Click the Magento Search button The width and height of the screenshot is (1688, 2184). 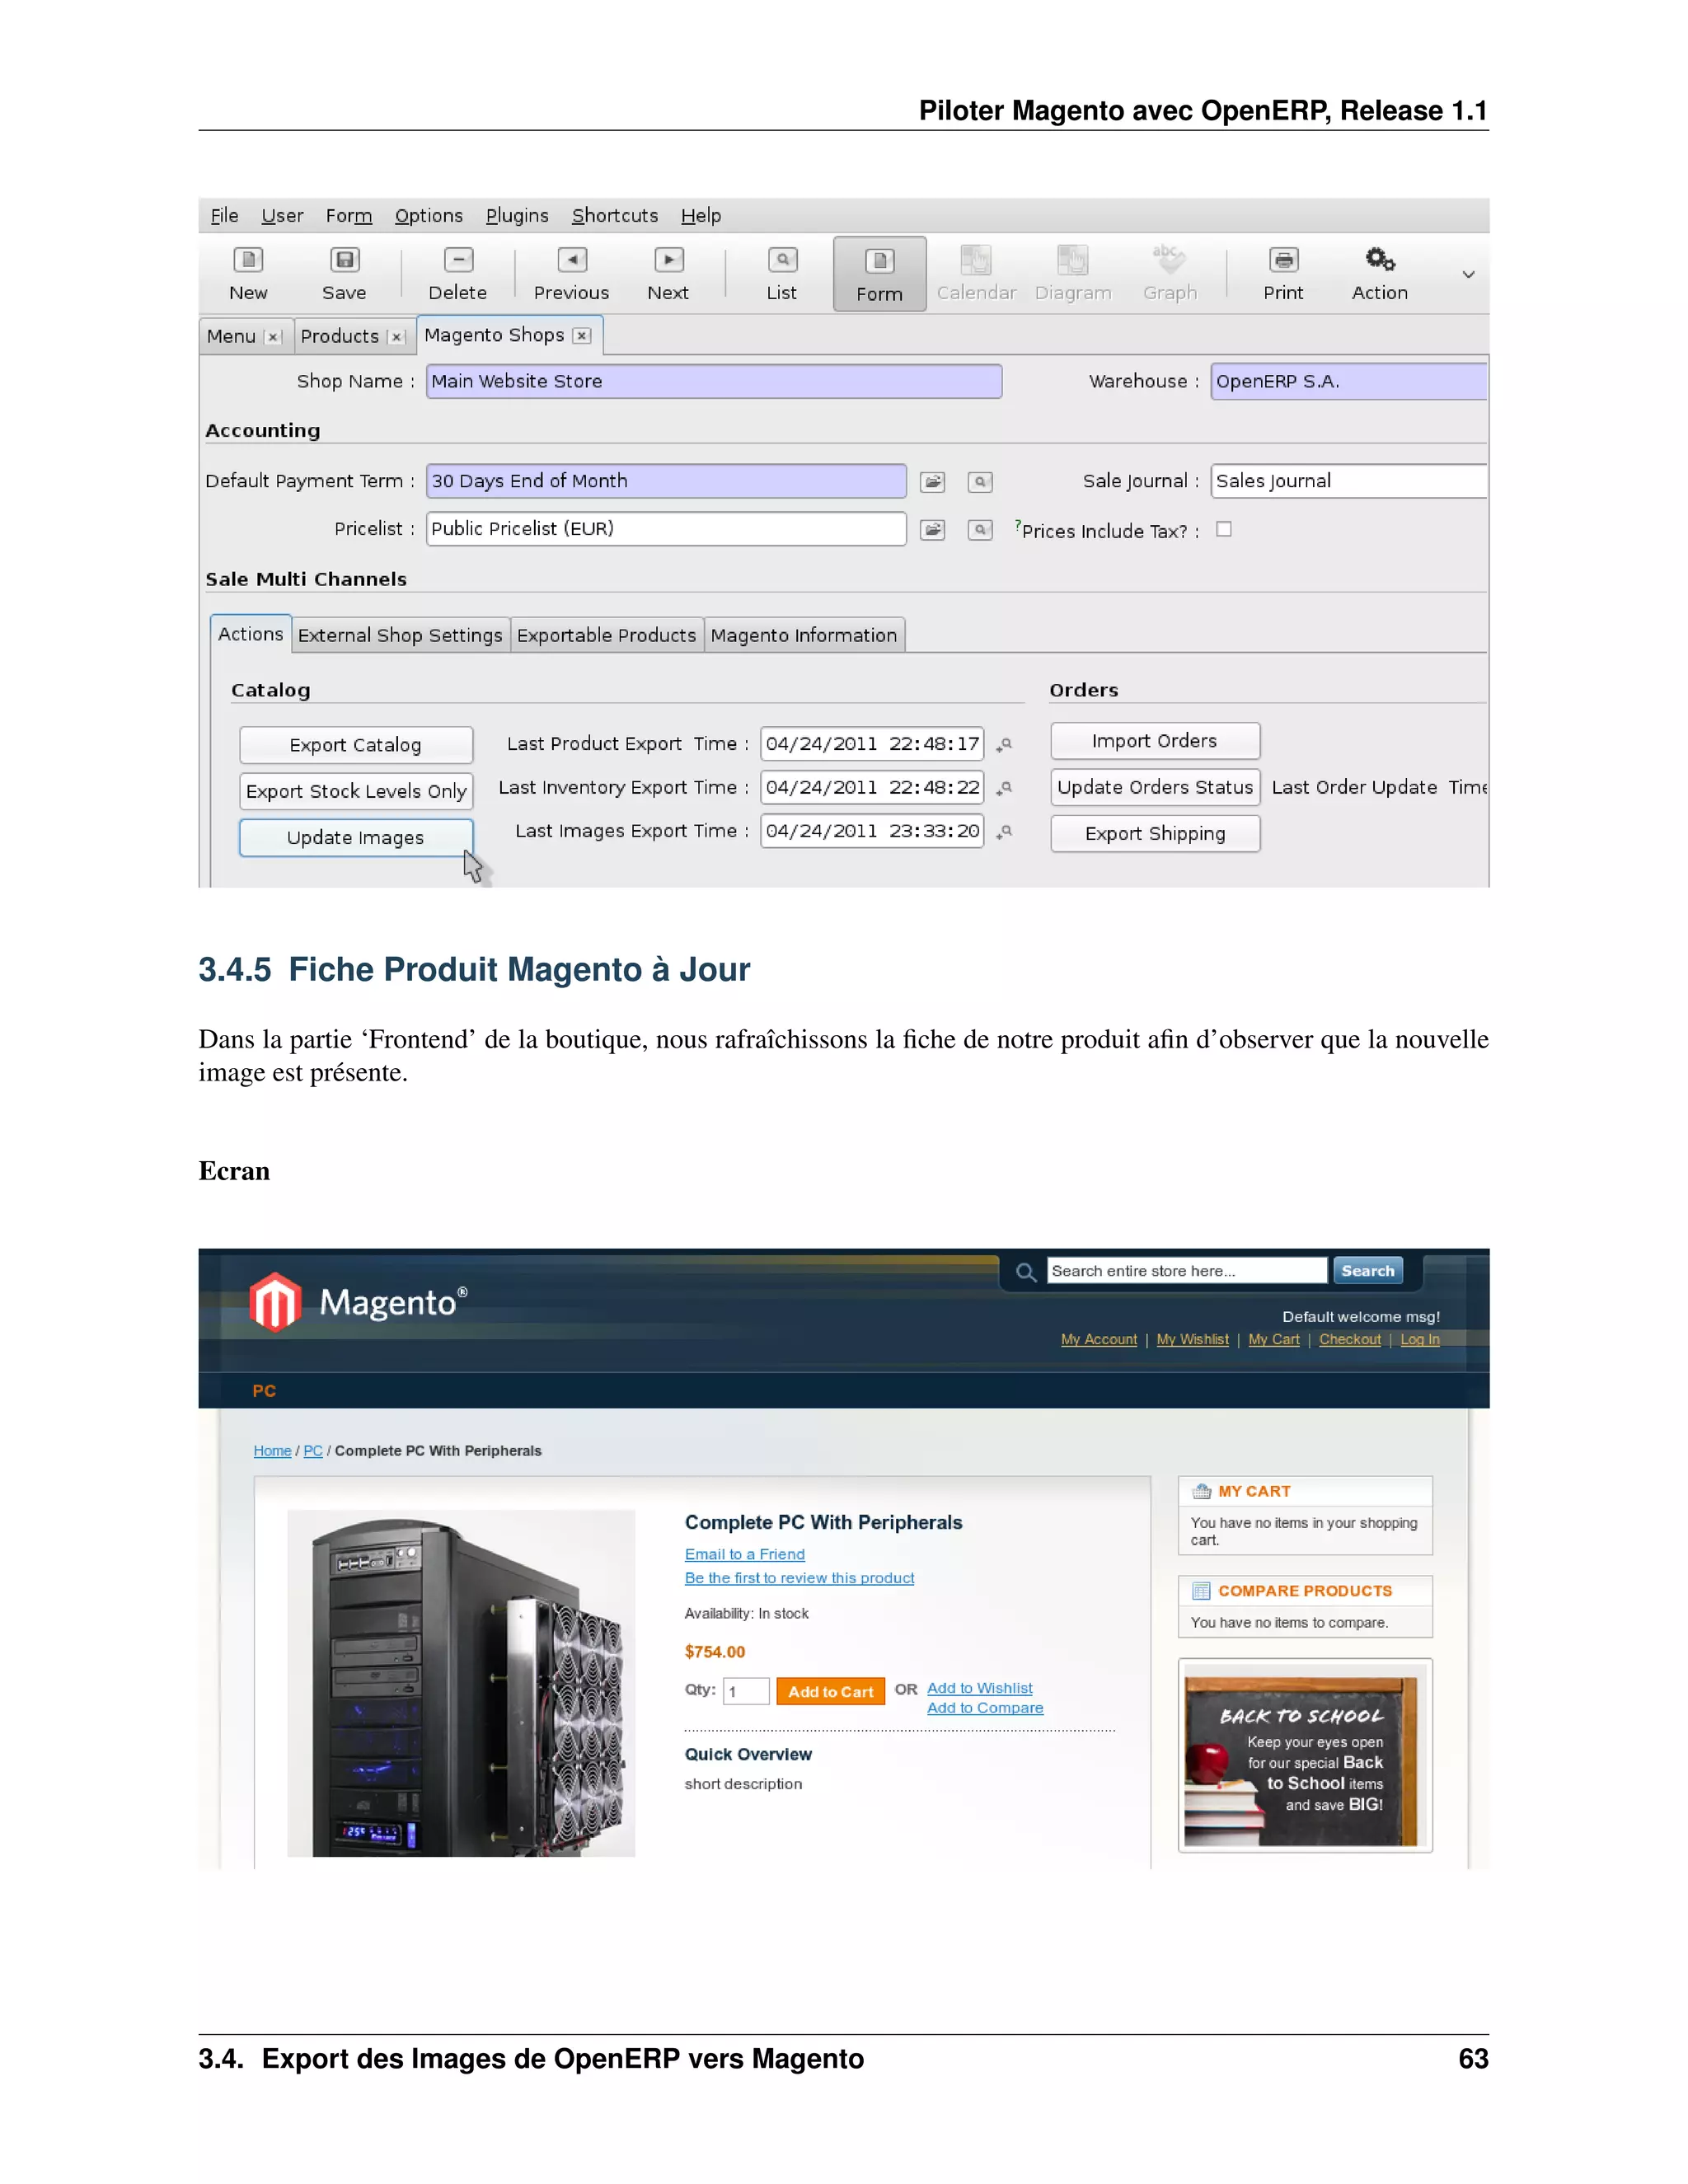coord(1367,1271)
